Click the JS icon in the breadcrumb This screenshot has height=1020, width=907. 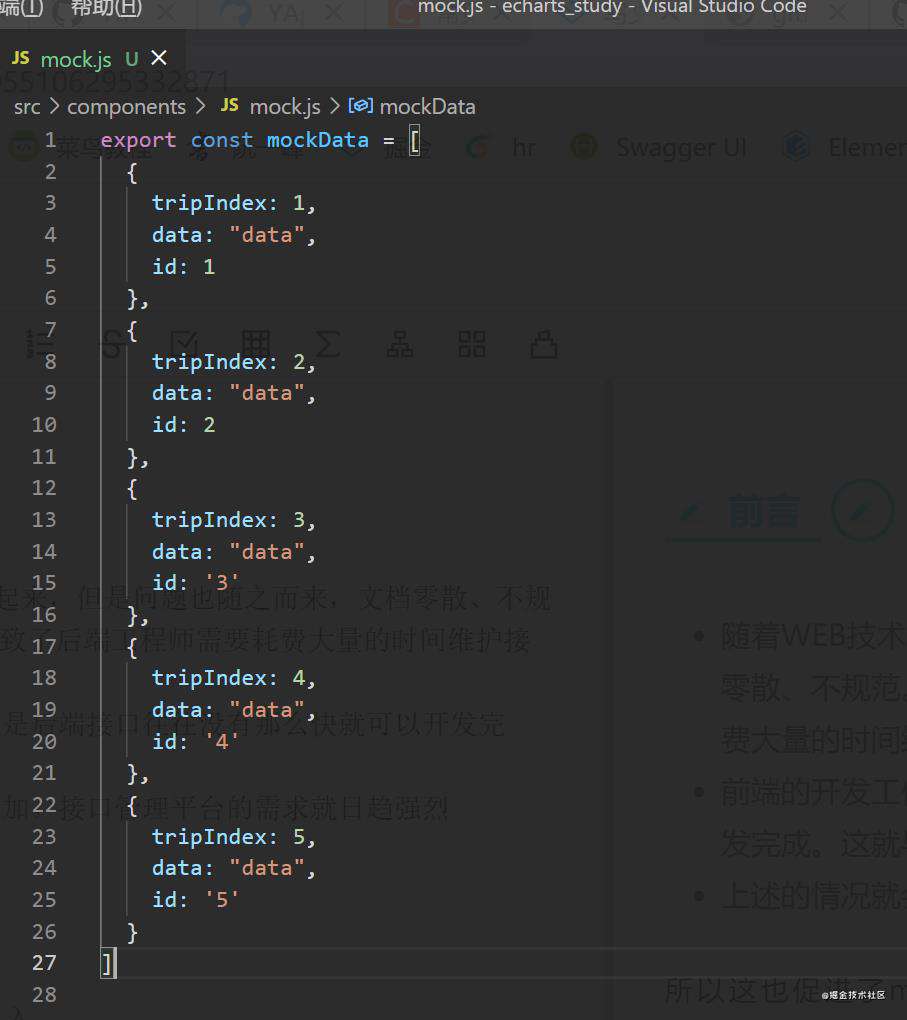[230, 105]
